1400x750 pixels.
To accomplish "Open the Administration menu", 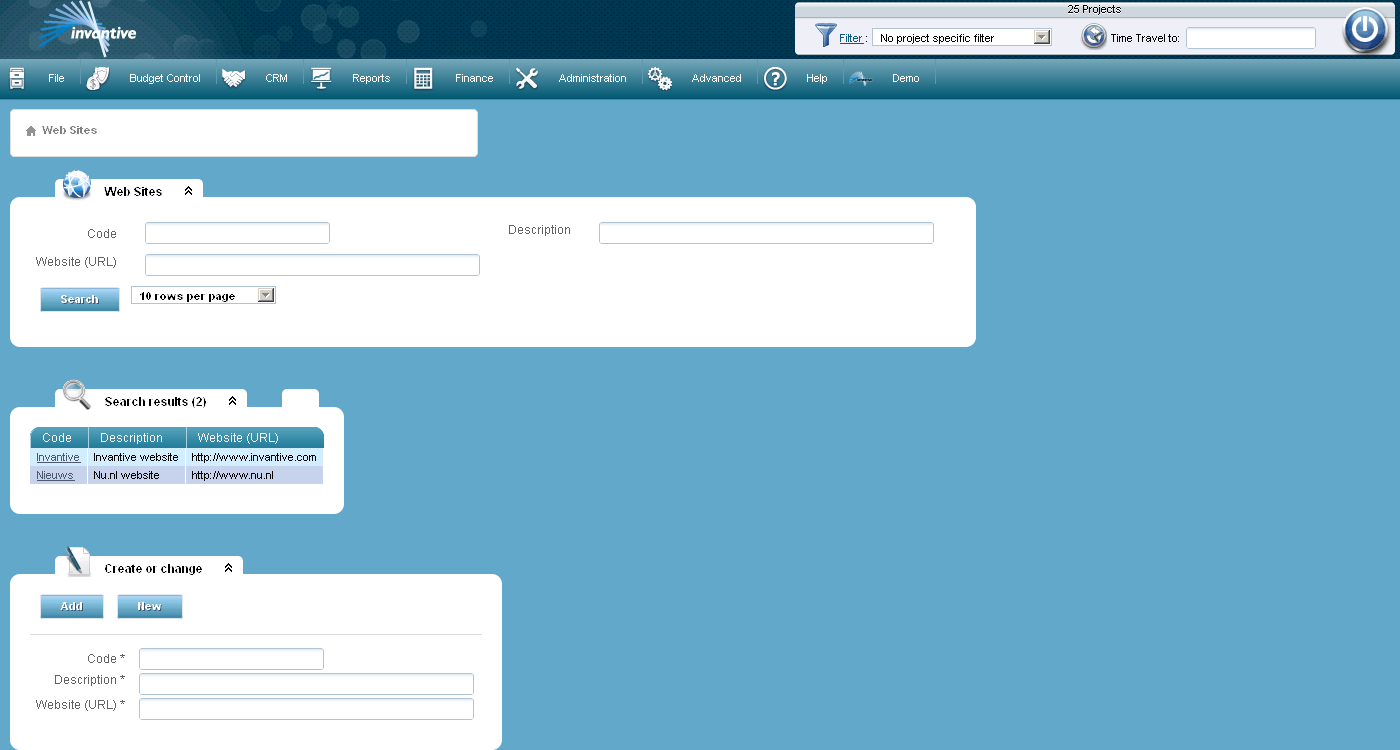I will [x=592, y=78].
